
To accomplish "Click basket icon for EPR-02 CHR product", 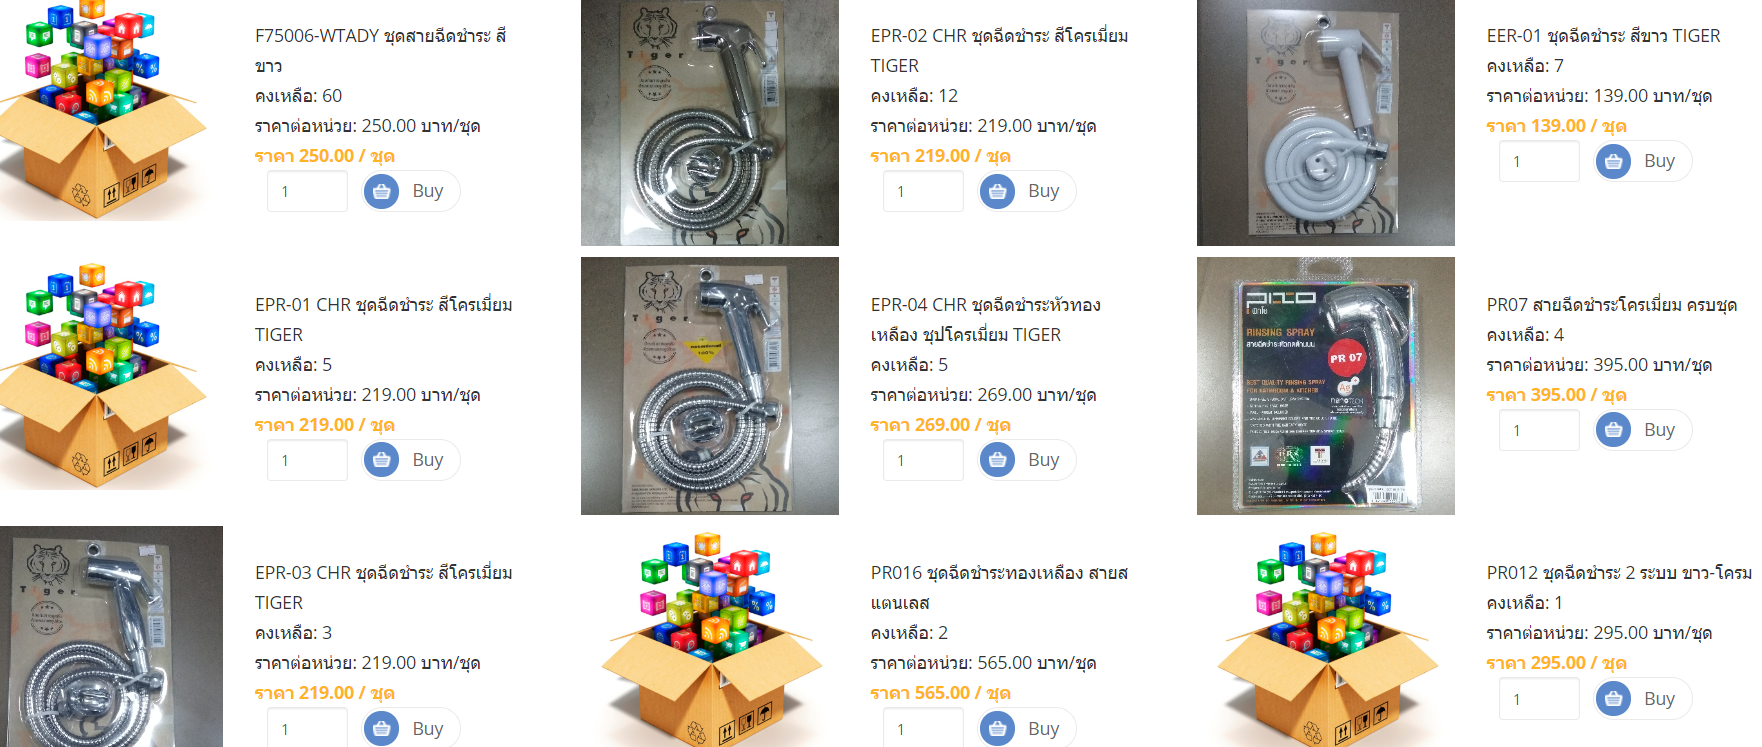I will (997, 191).
